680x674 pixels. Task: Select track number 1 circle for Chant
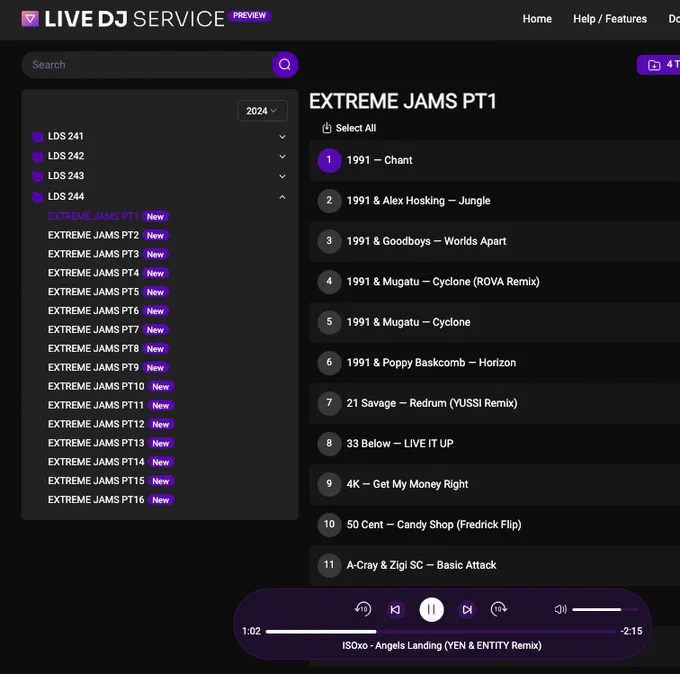pos(329,160)
